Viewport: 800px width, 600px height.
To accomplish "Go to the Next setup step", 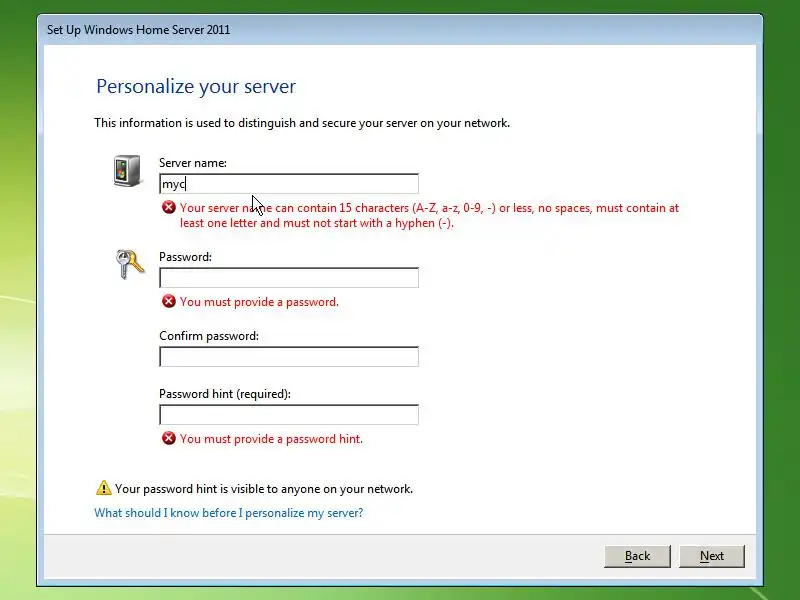I will 712,556.
